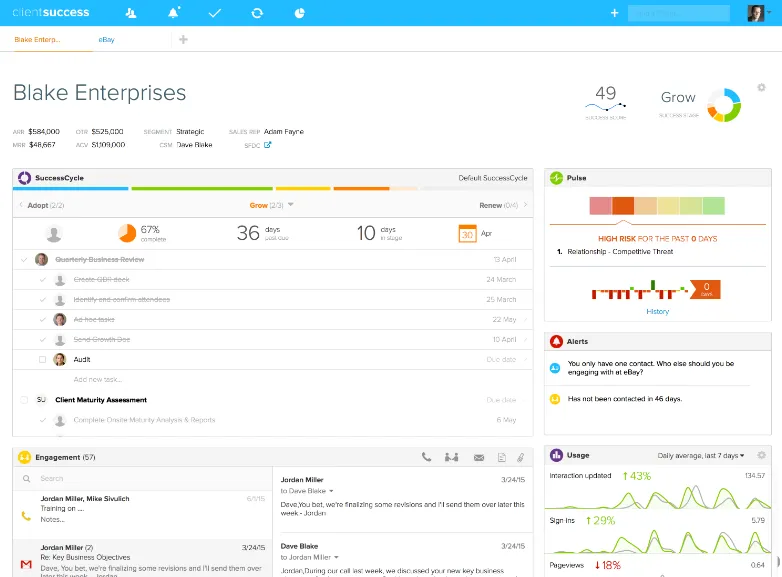Viewport: 782px width, 577px height.
Task: Click the 67% complete pie indicator
Action: click(x=127, y=233)
